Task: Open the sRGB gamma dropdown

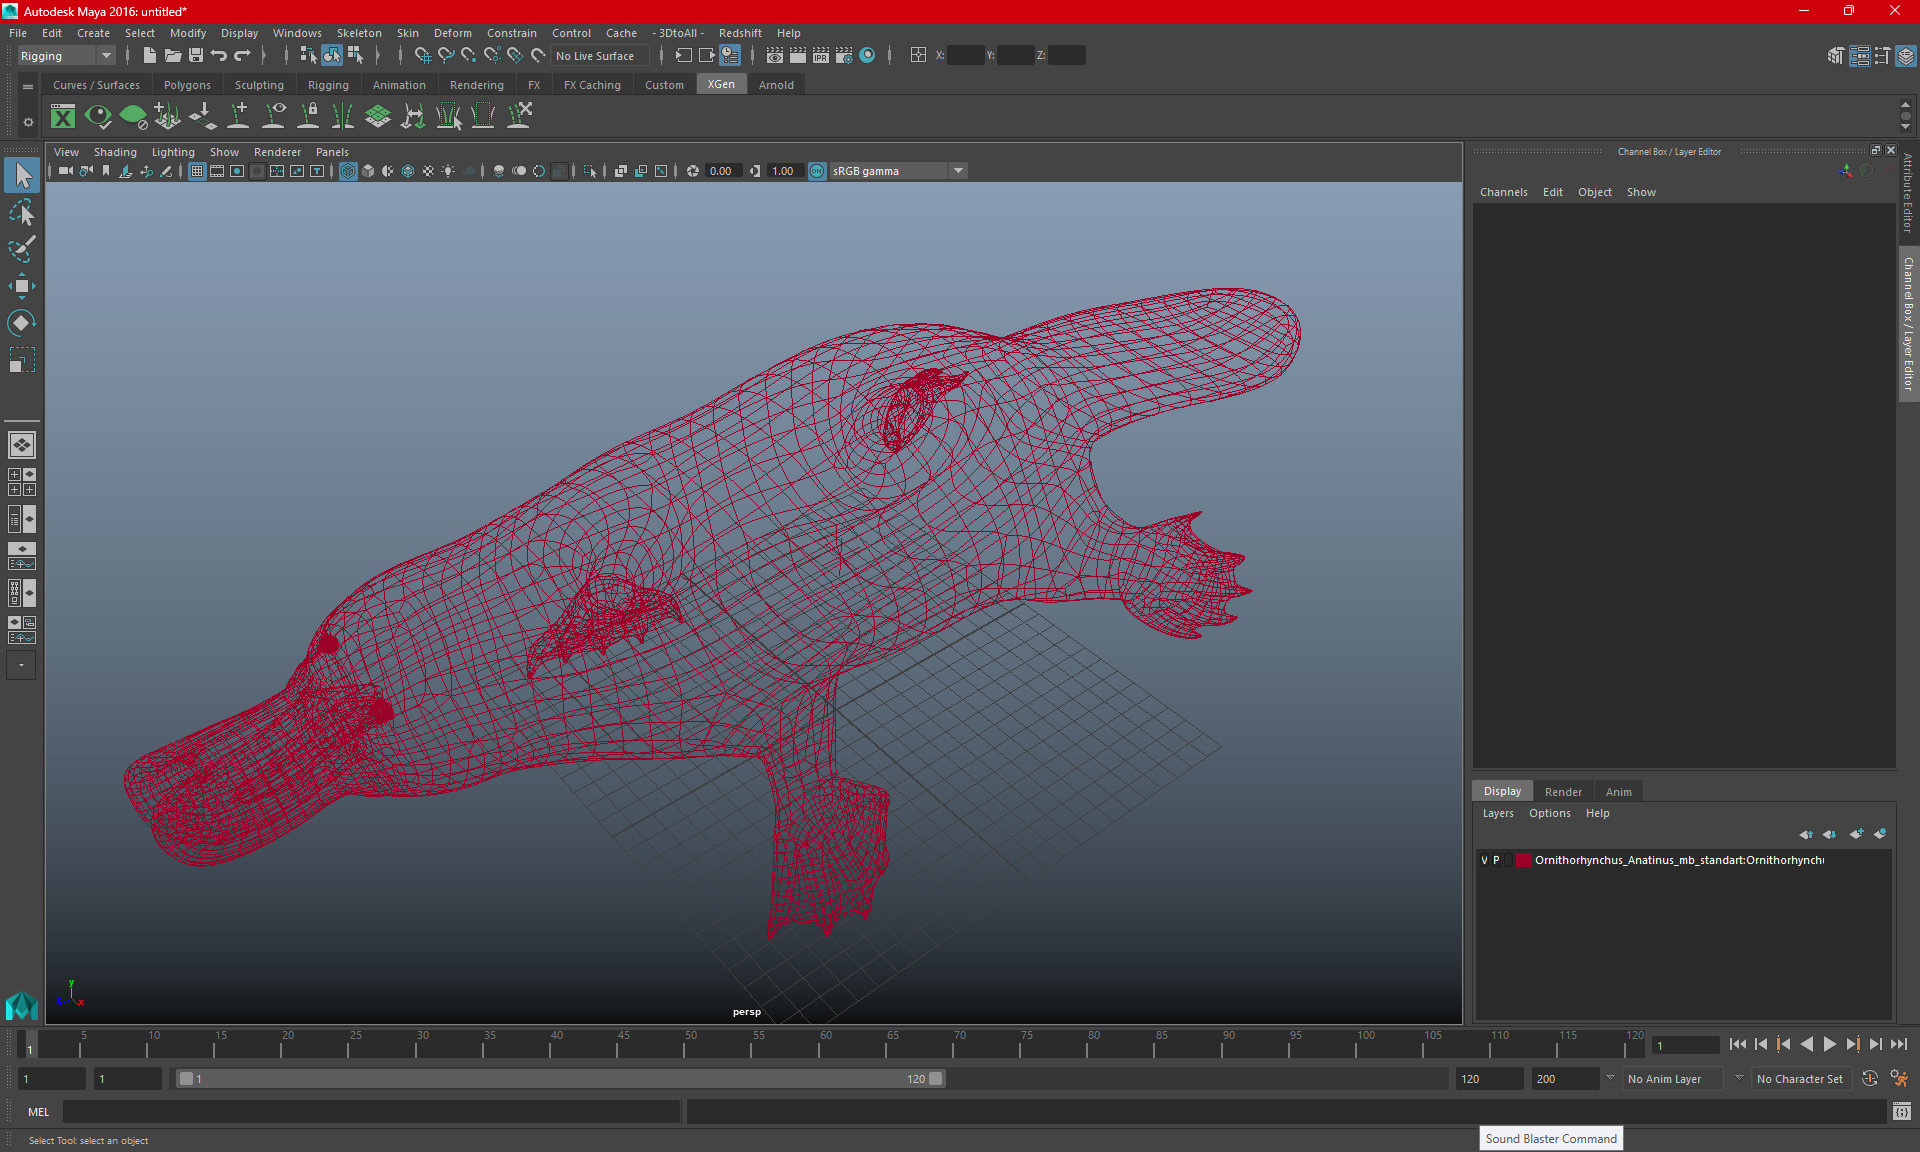Action: (x=898, y=171)
